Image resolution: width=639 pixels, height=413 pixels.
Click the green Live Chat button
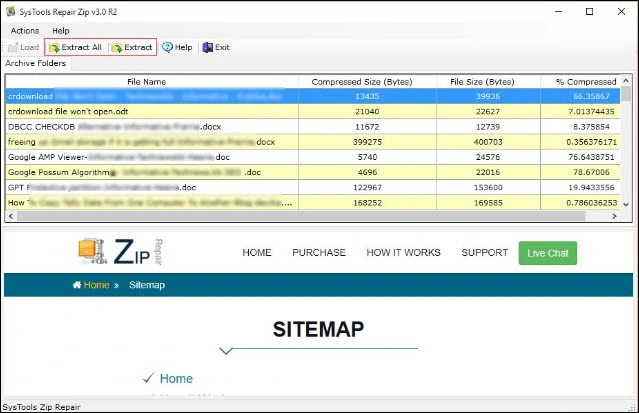[x=548, y=253]
